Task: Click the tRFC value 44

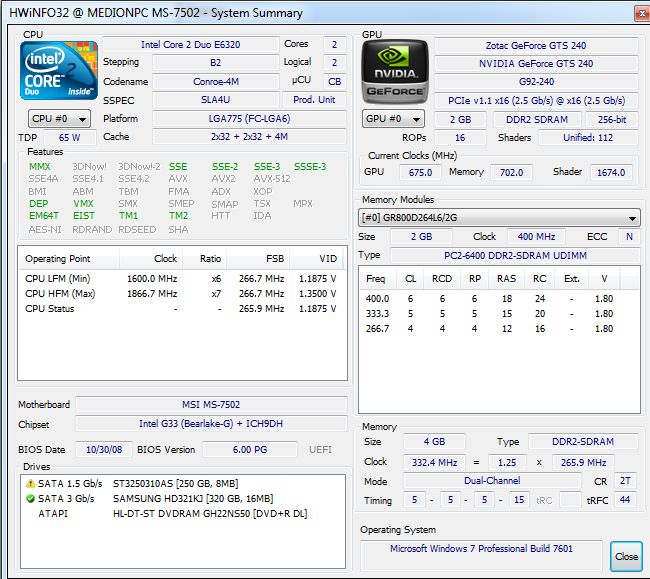Action: [x=625, y=500]
